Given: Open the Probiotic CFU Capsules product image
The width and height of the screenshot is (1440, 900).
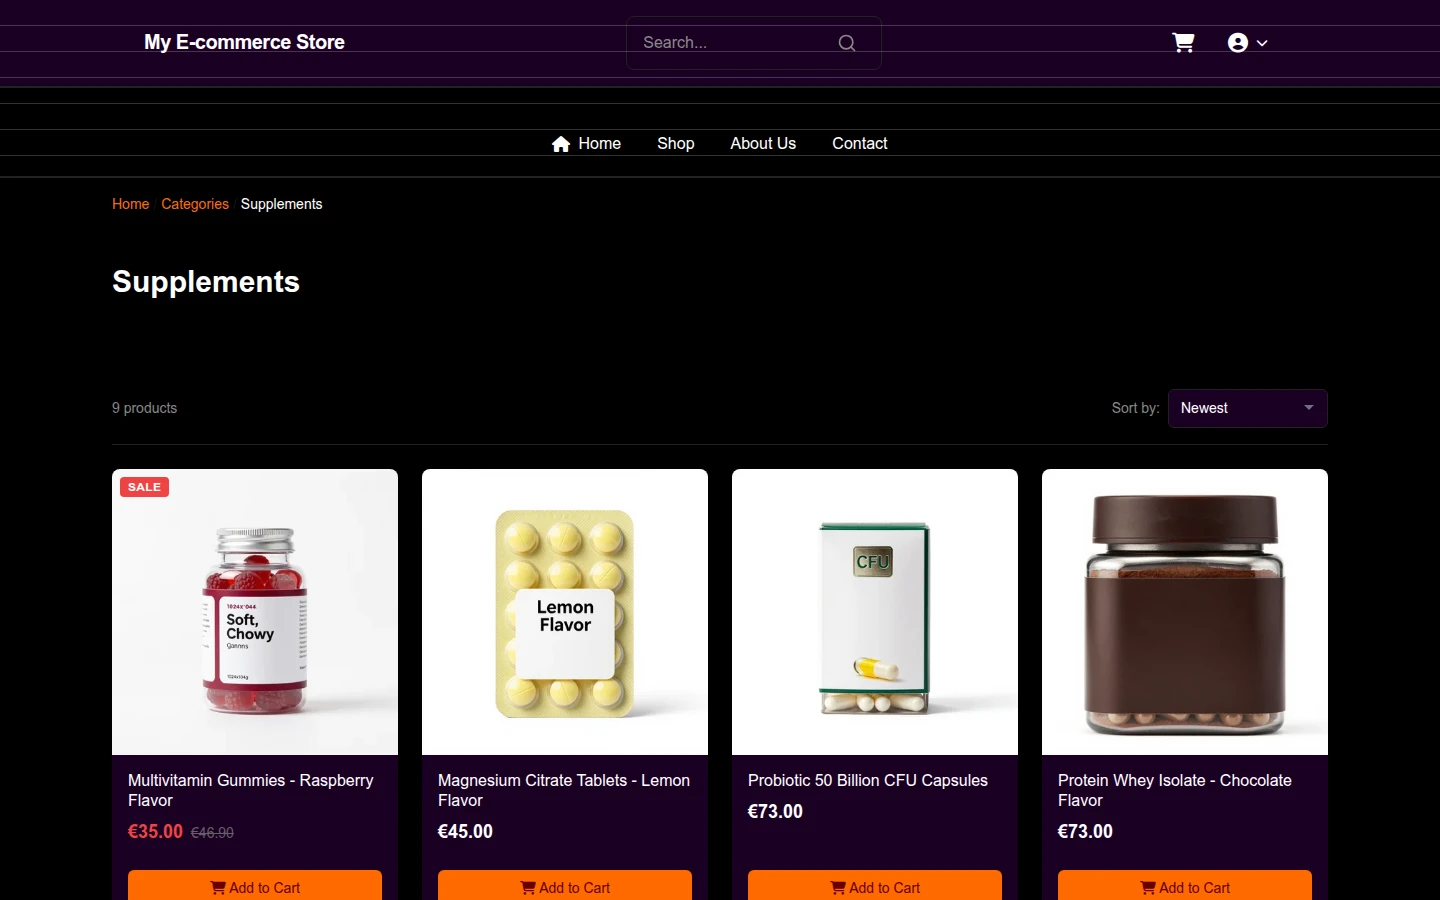Looking at the screenshot, I should [875, 612].
